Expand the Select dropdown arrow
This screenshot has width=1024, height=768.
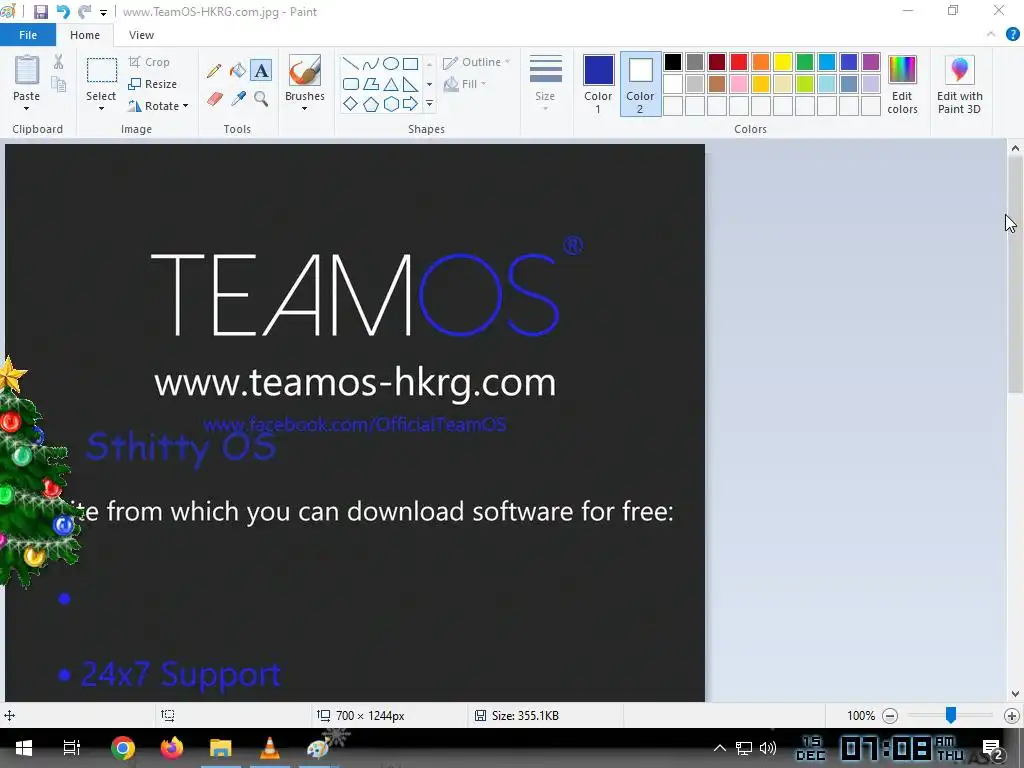click(101, 108)
